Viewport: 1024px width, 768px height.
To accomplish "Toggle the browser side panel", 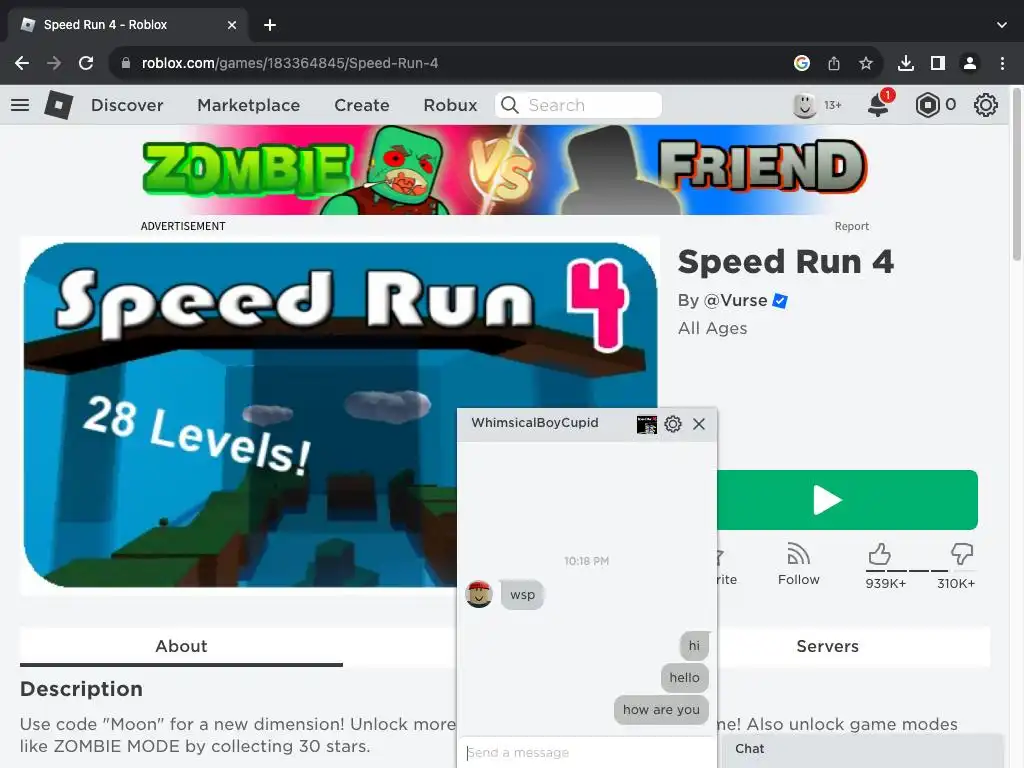I will pyautogui.click(x=938, y=63).
